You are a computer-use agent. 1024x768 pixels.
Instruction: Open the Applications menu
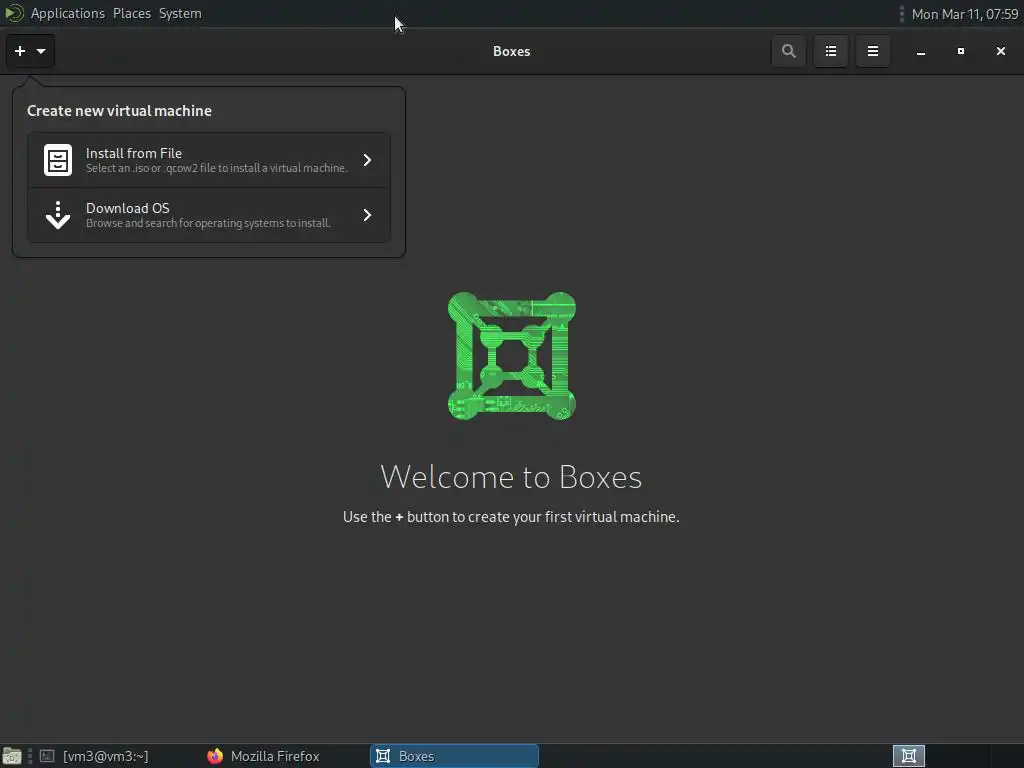coord(67,13)
